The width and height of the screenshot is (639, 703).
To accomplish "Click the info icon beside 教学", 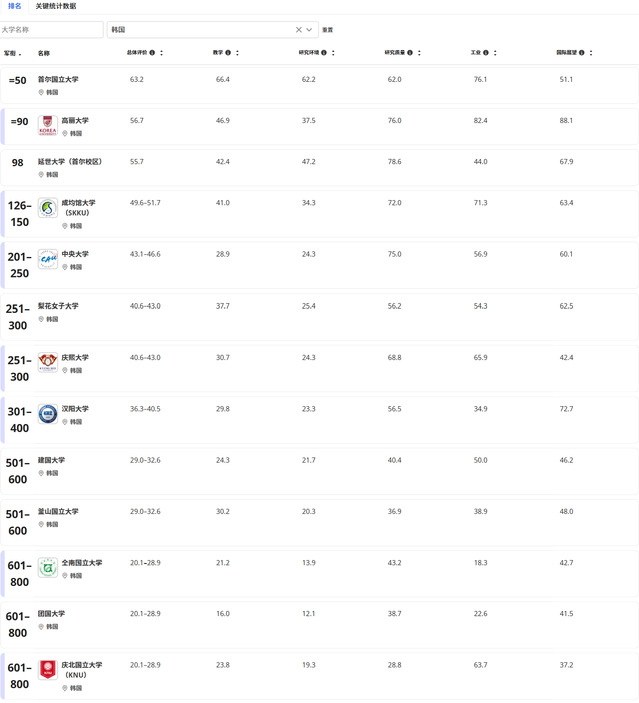I will [x=228, y=53].
